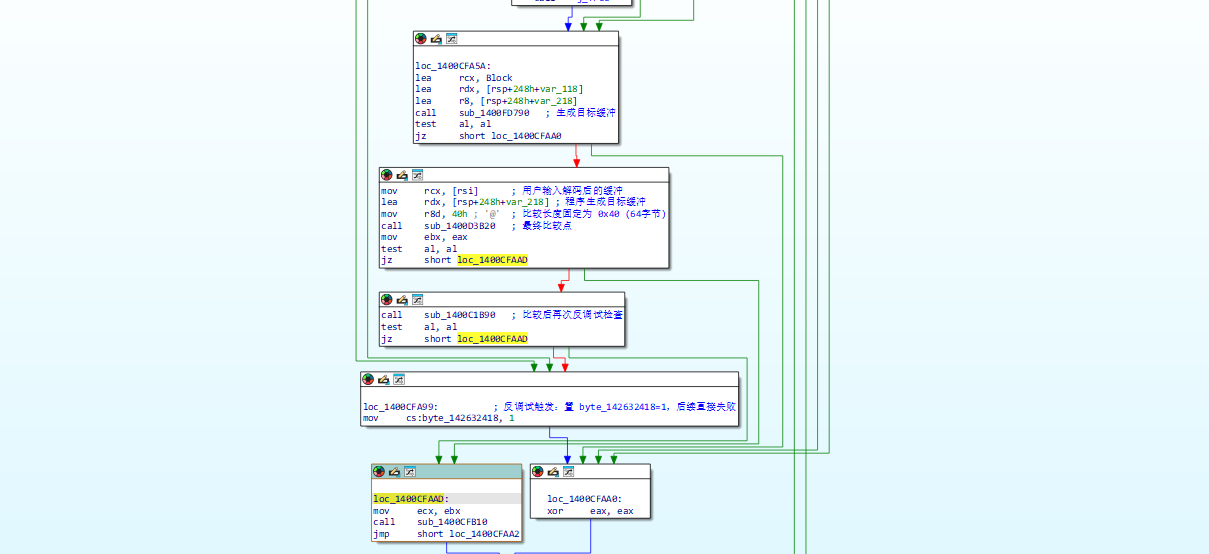Click the pencil icon on loc_1400CFA99 node
Screen dimensions: 1209x554
[x=384, y=380]
